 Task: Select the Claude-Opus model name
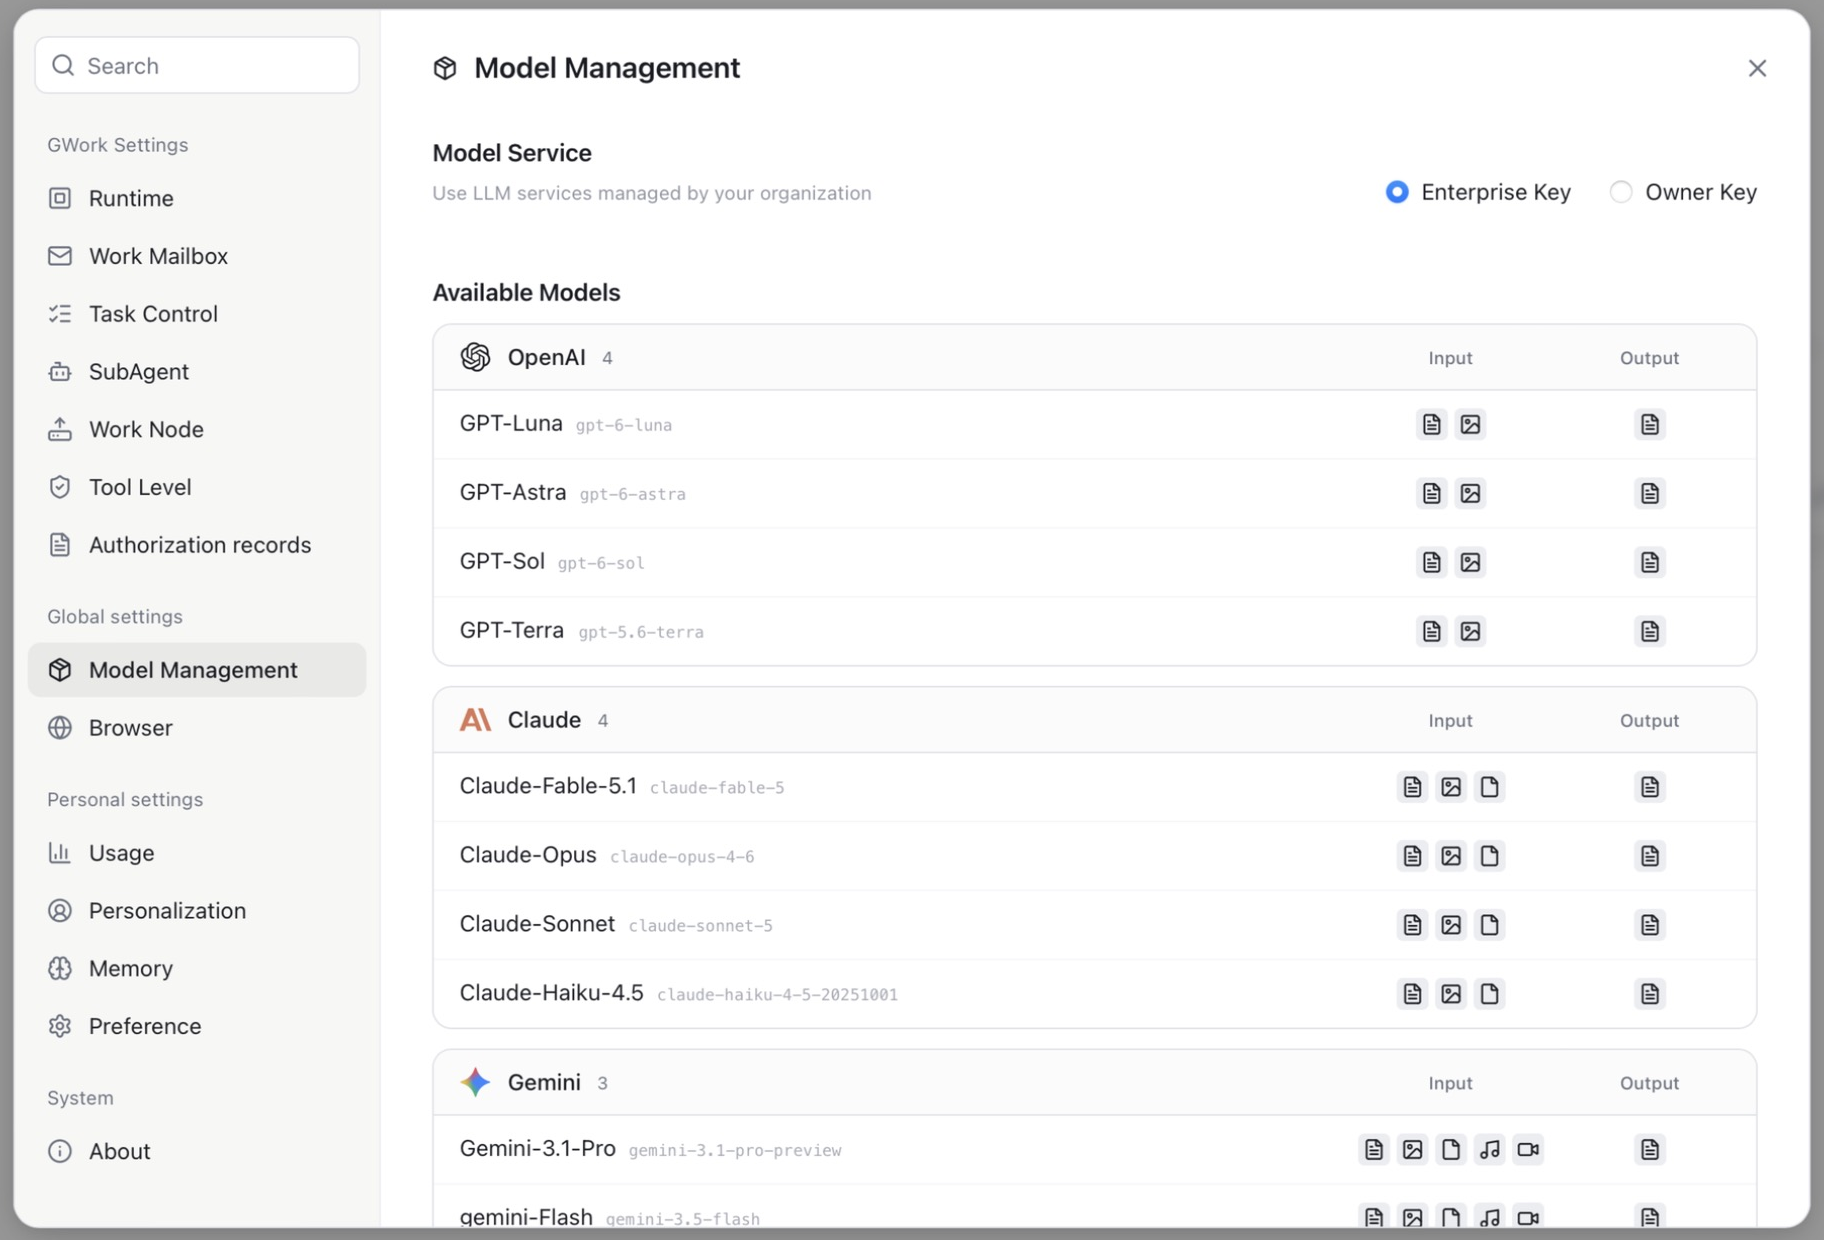528,856
